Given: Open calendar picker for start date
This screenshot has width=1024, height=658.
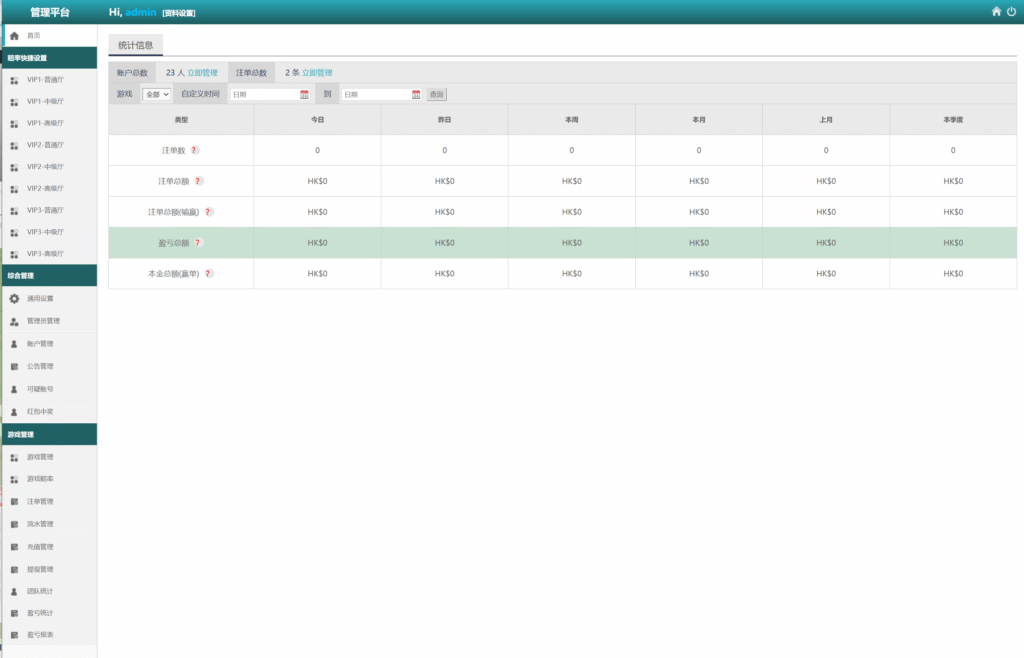Looking at the screenshot, I should (x=304, y=95).
